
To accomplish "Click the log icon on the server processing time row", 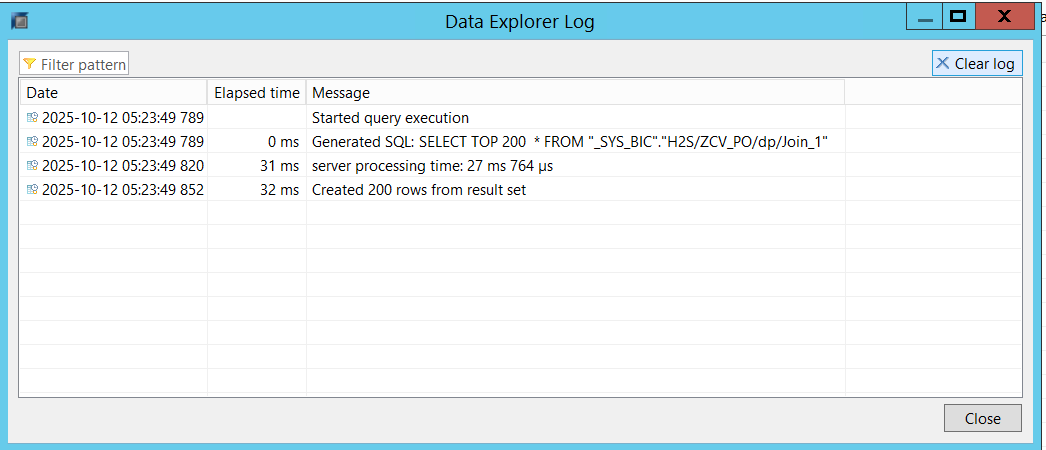I will 32,166.
